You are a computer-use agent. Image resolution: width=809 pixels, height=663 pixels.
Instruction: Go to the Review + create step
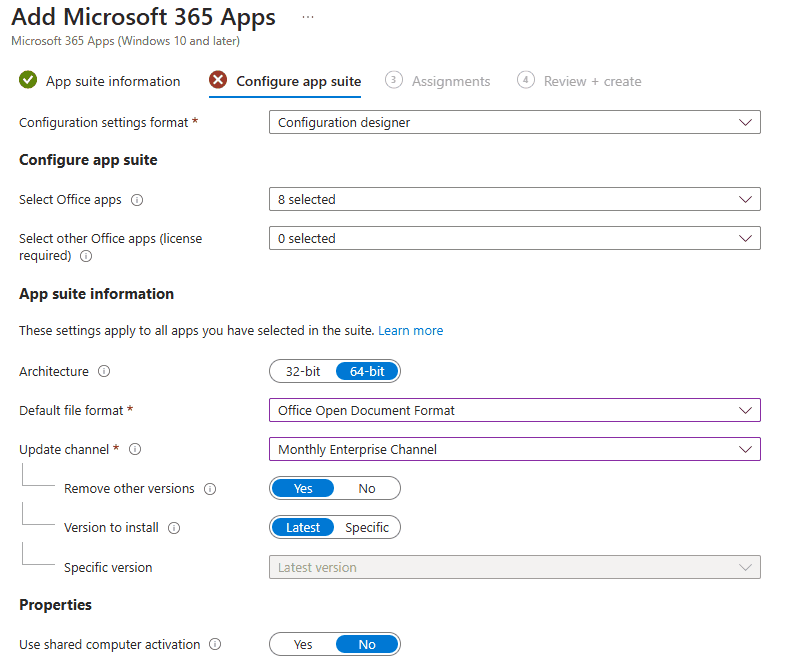coord(591,81)
